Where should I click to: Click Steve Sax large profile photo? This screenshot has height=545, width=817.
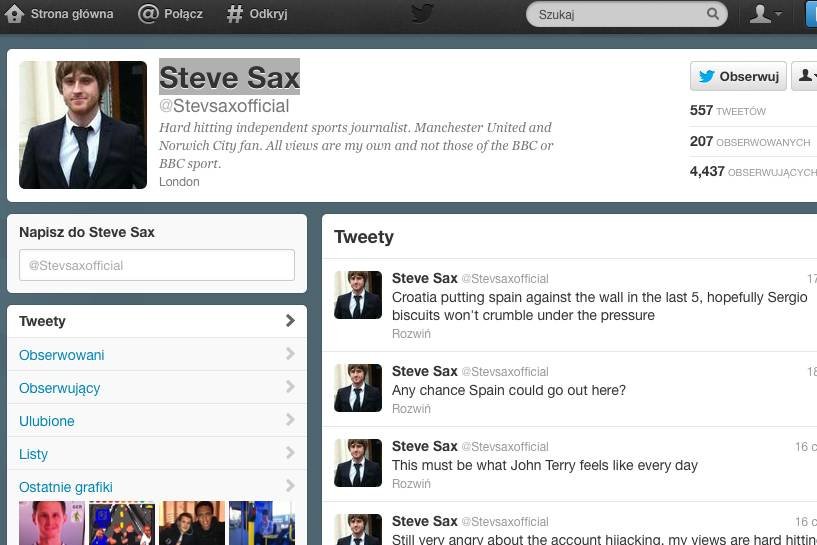83,125
